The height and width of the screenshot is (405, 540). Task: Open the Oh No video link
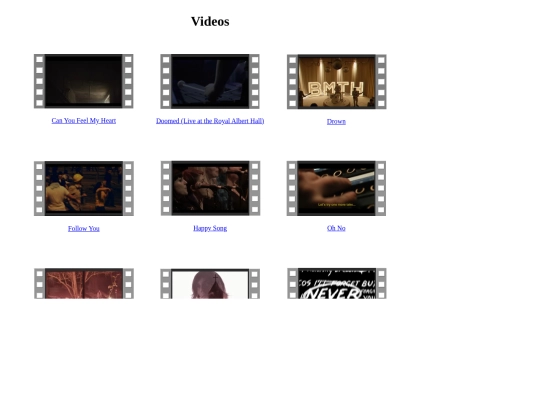click(336, 228)
